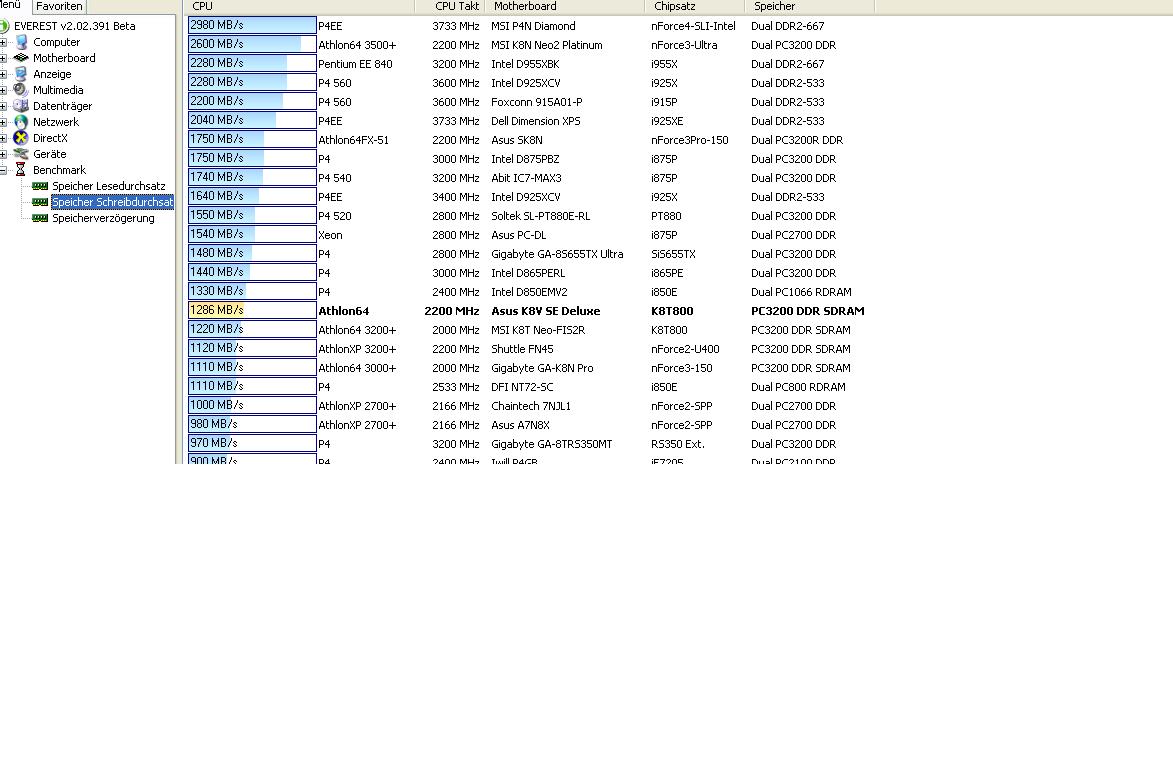
Task: Click DFI NT72-SC motherboard entry
Action: [x=522, y=387]
